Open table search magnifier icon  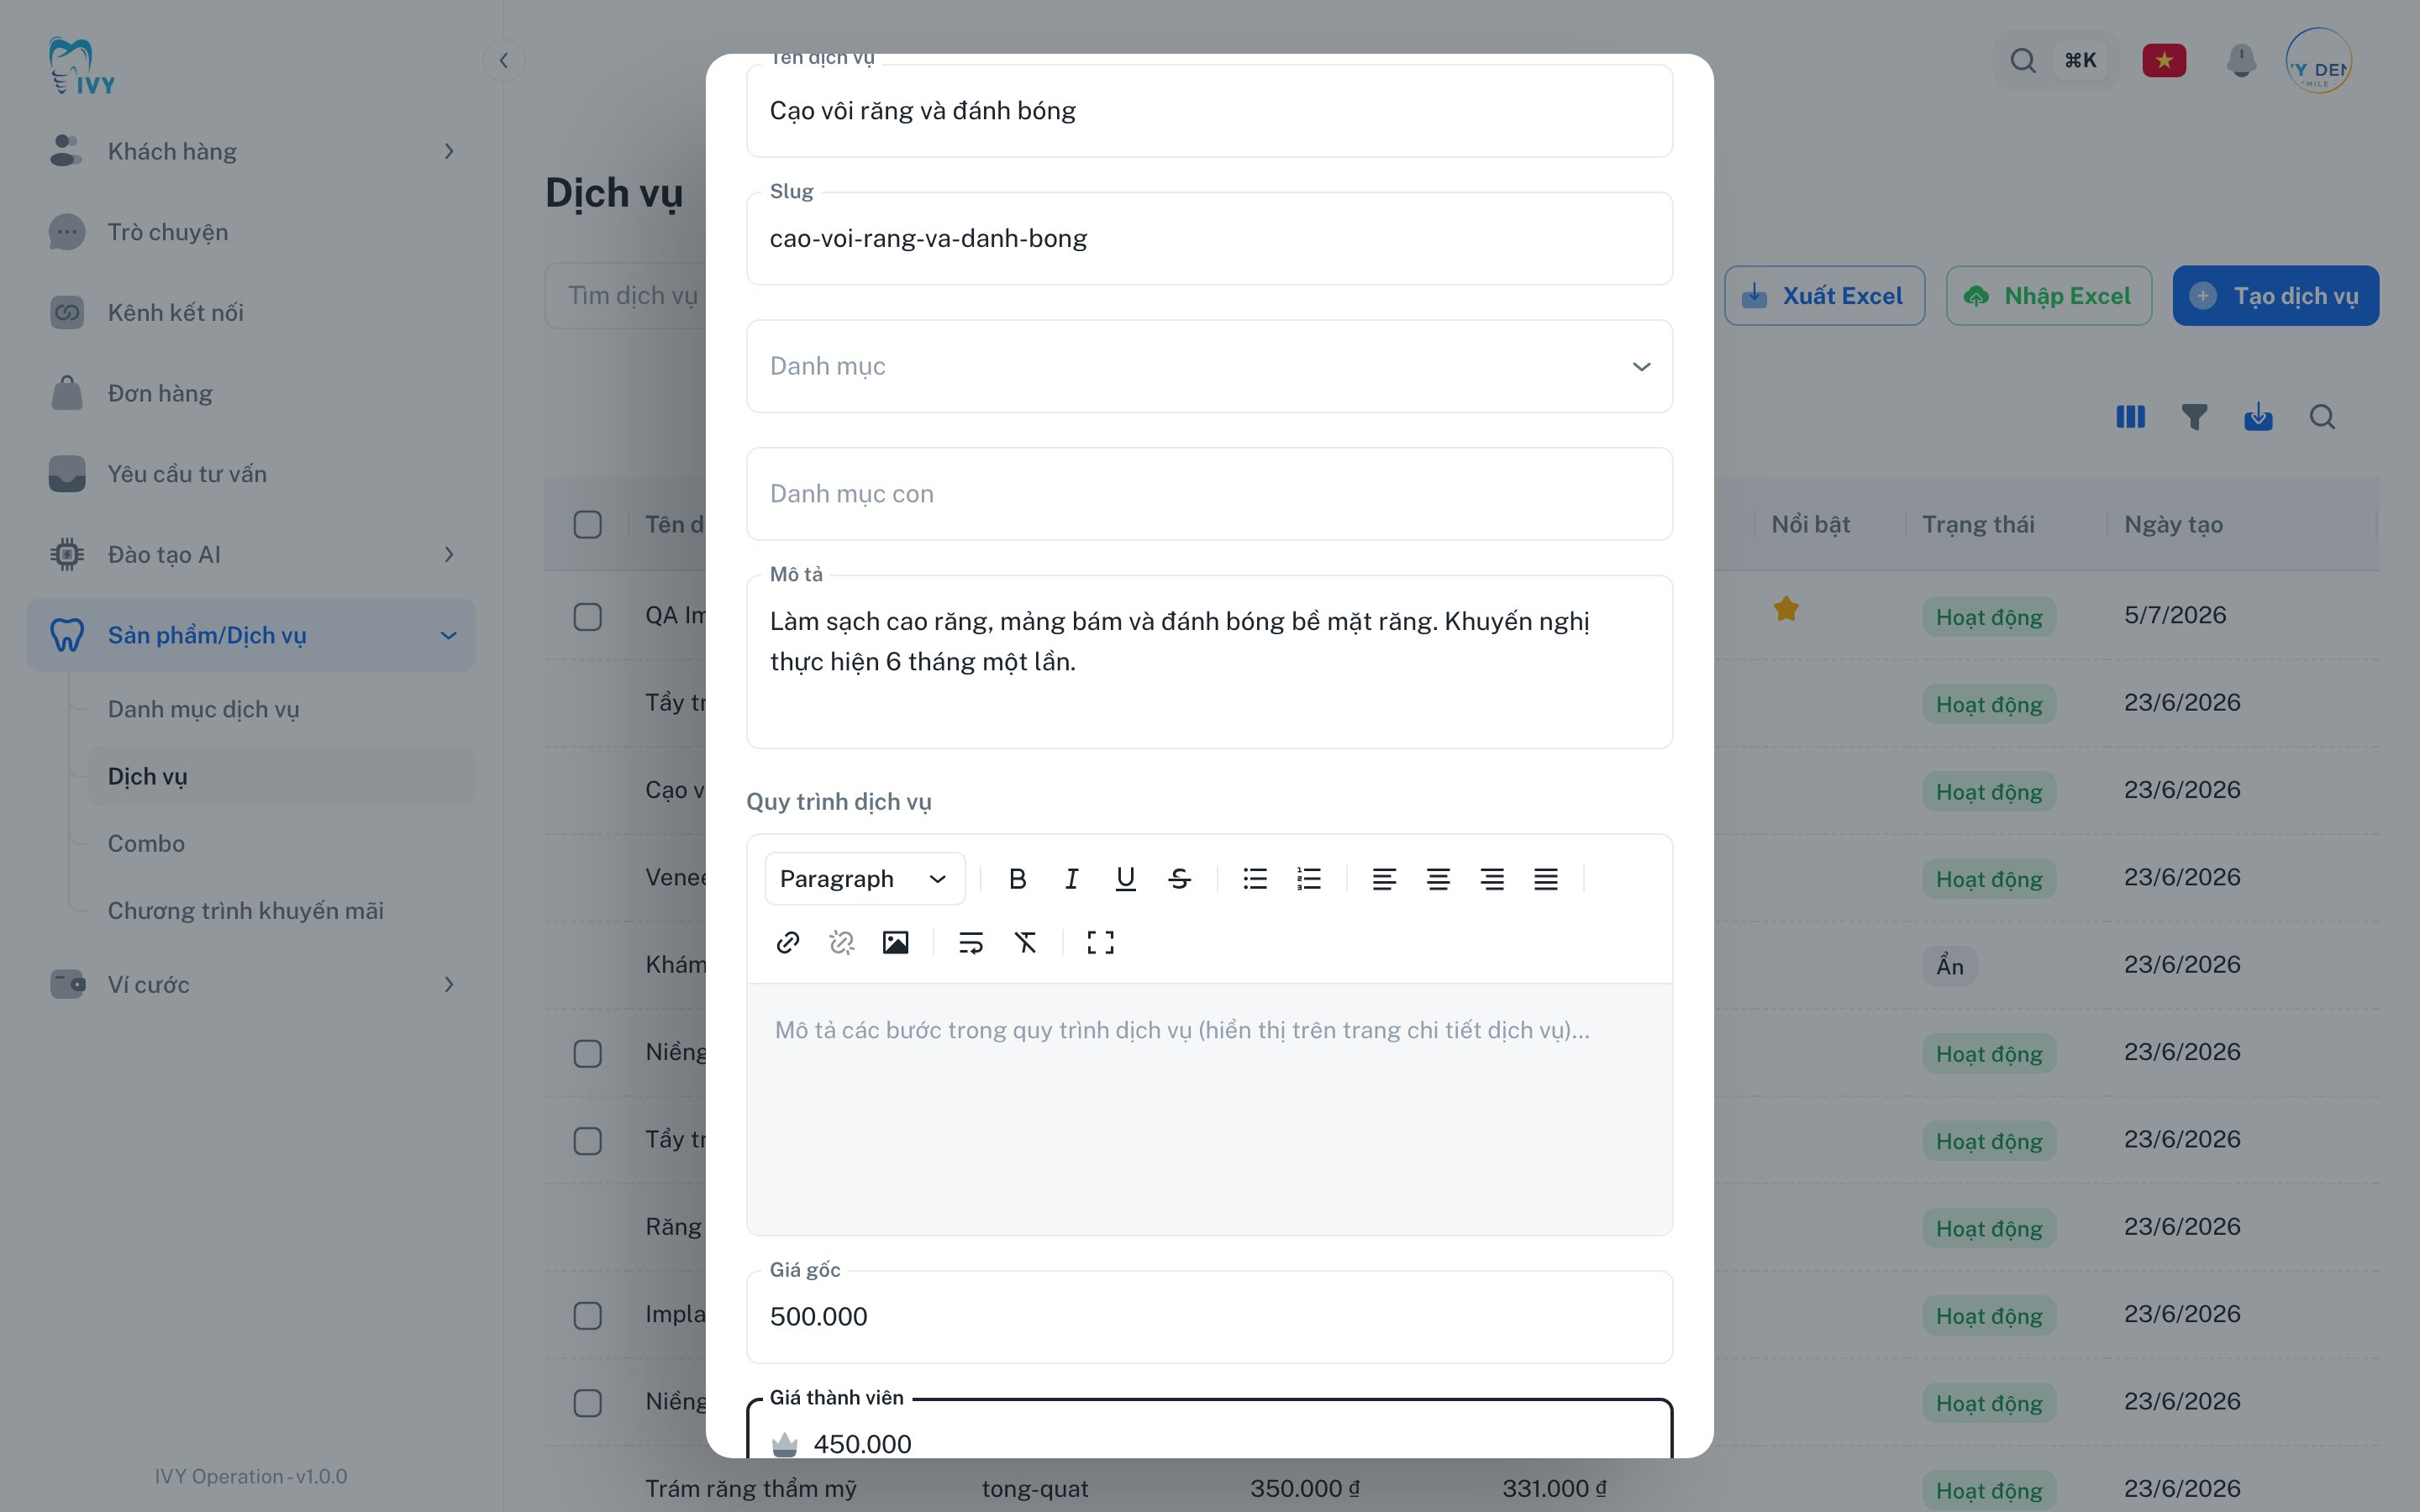2322,417
